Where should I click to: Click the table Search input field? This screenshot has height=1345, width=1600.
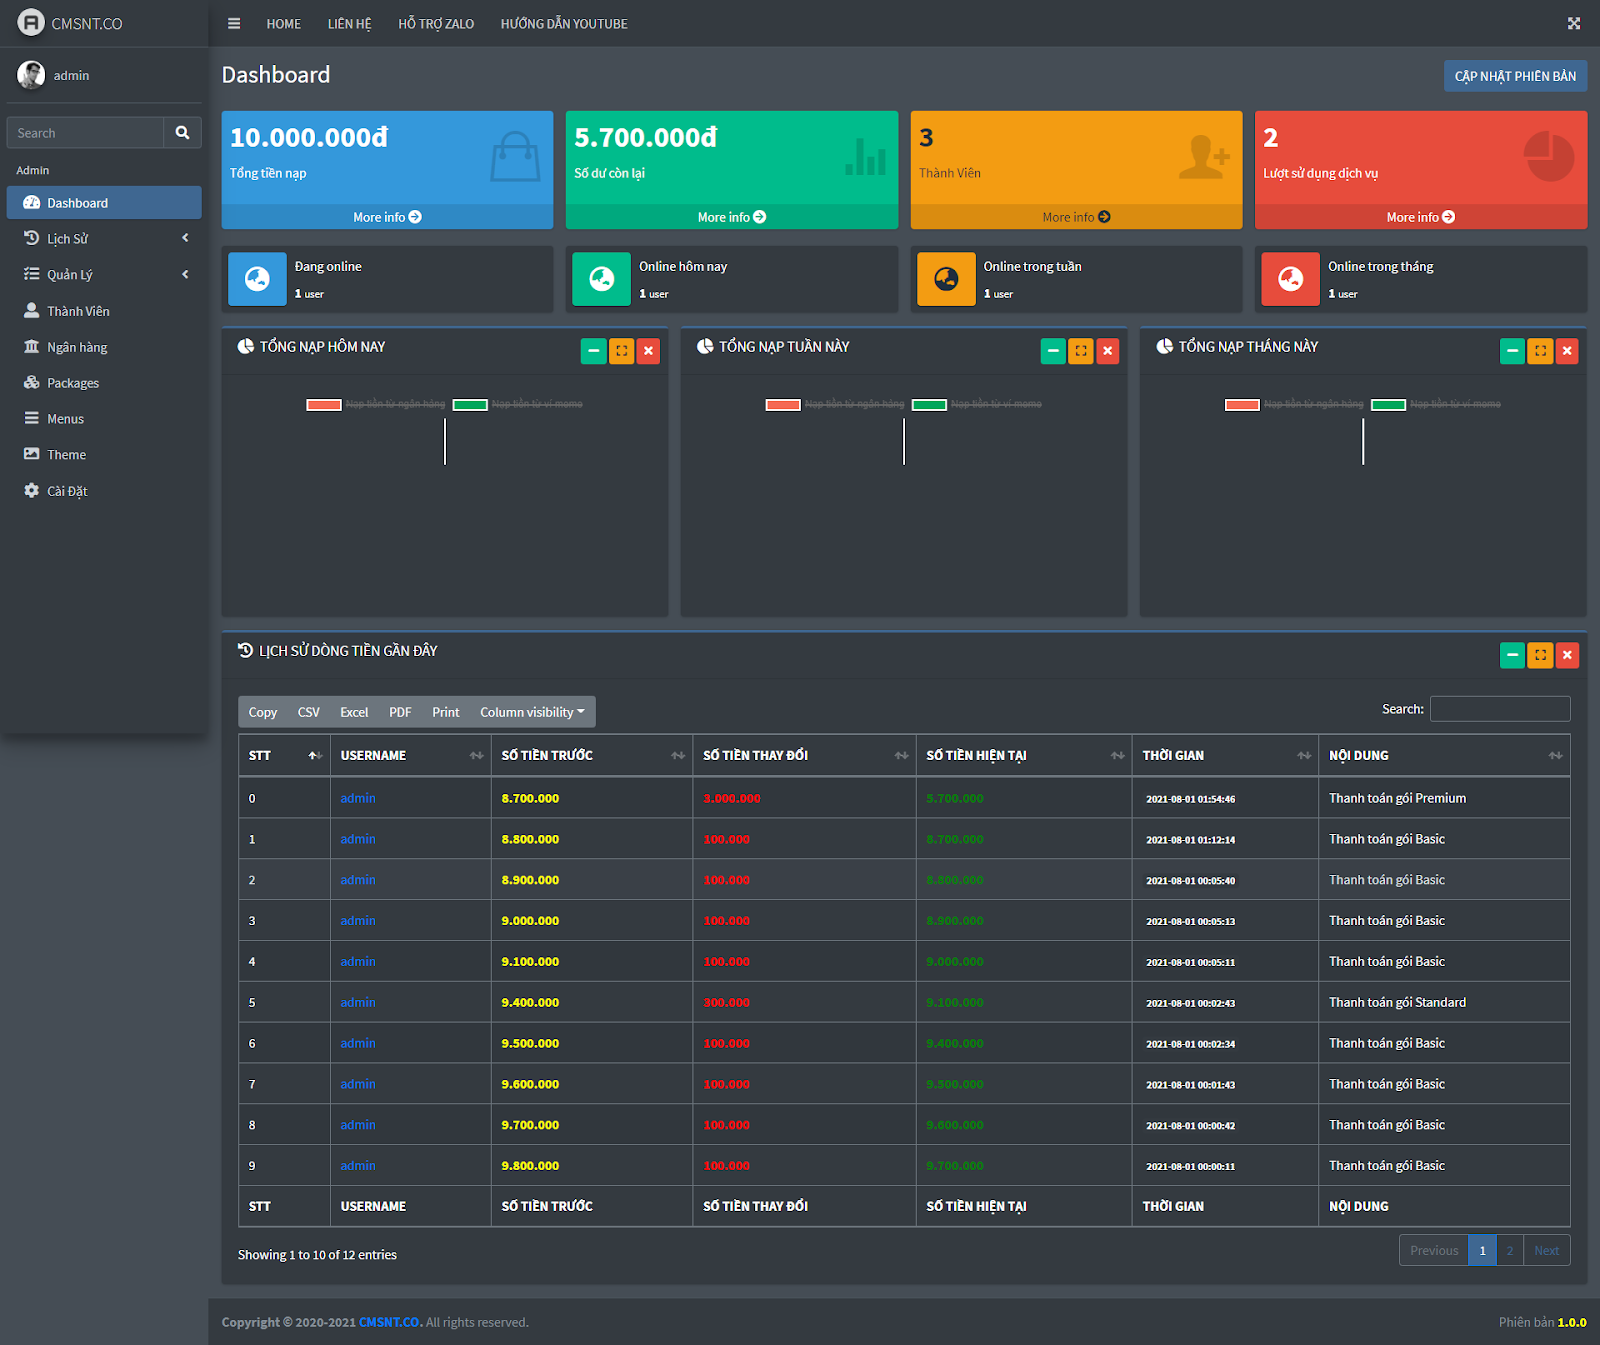[1500, 709]
